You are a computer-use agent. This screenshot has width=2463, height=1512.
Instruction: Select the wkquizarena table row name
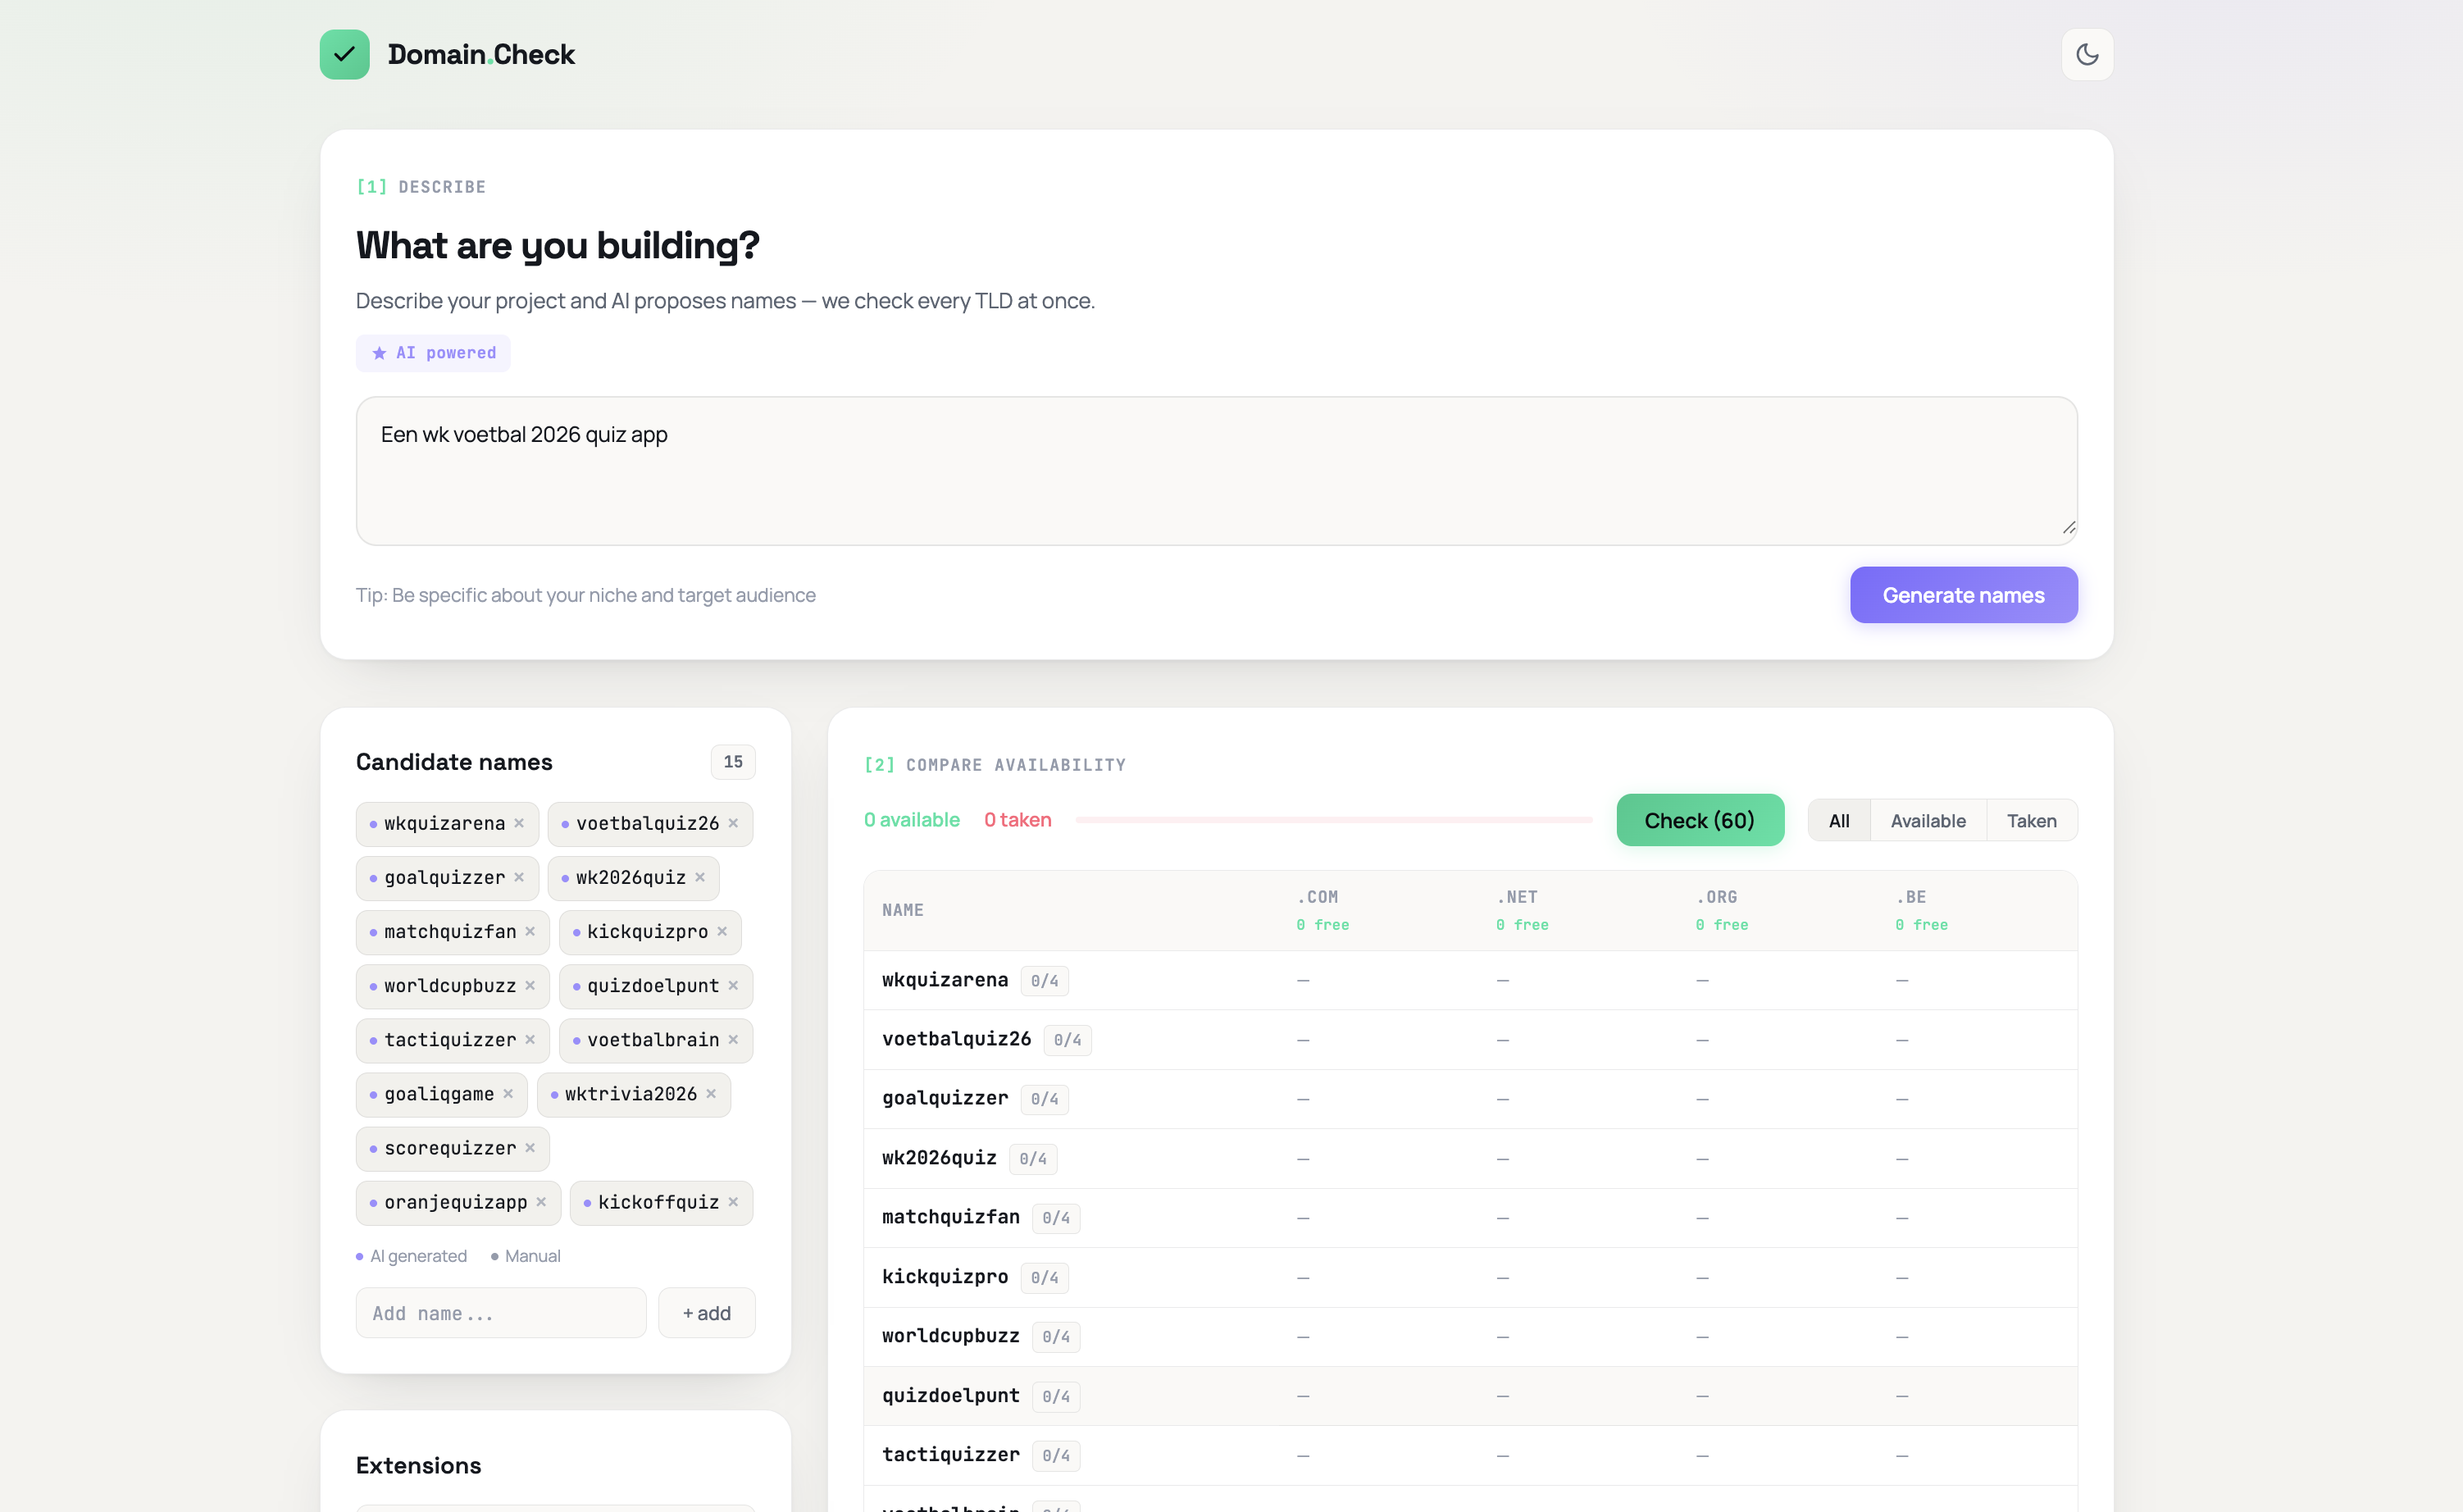pos(945,980)
